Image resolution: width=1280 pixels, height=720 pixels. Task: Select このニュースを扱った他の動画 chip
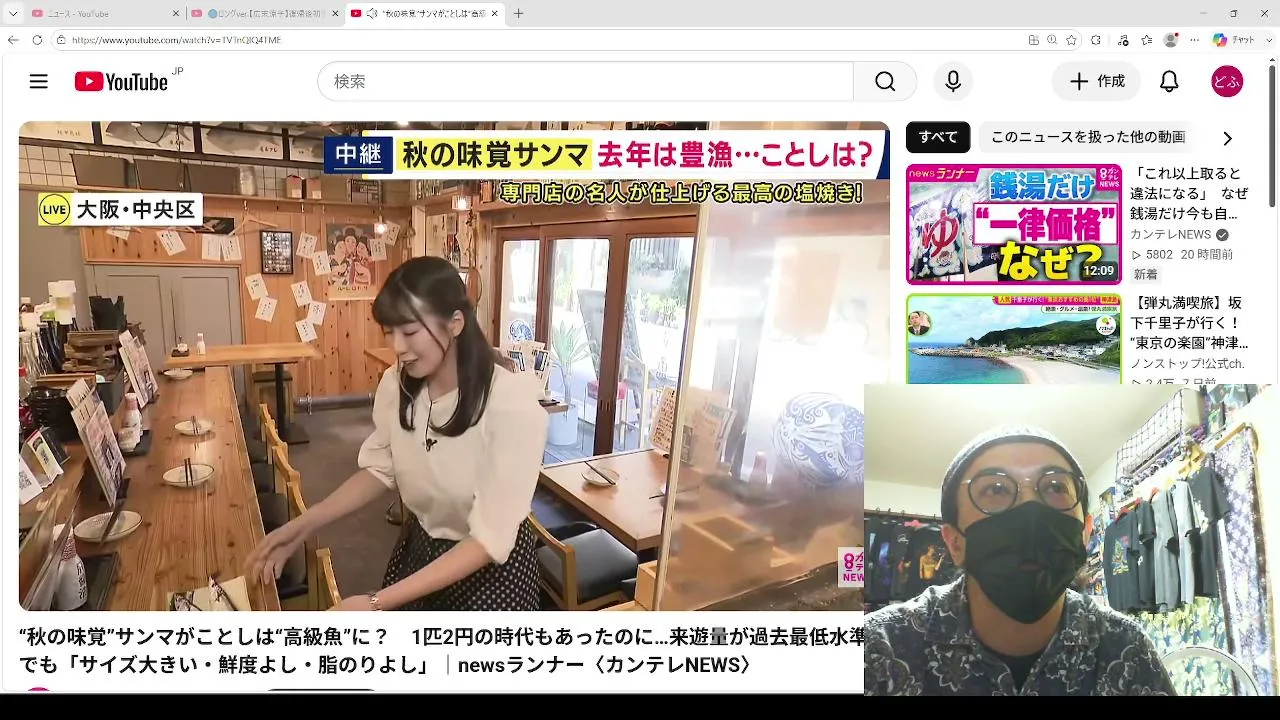pos(1088,137)
